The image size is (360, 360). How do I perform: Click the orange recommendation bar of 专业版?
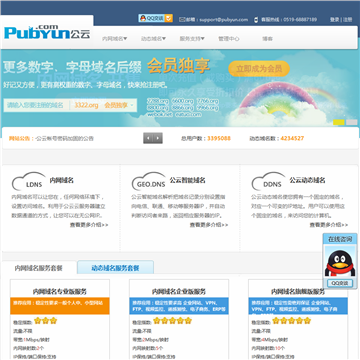point(60,306)
